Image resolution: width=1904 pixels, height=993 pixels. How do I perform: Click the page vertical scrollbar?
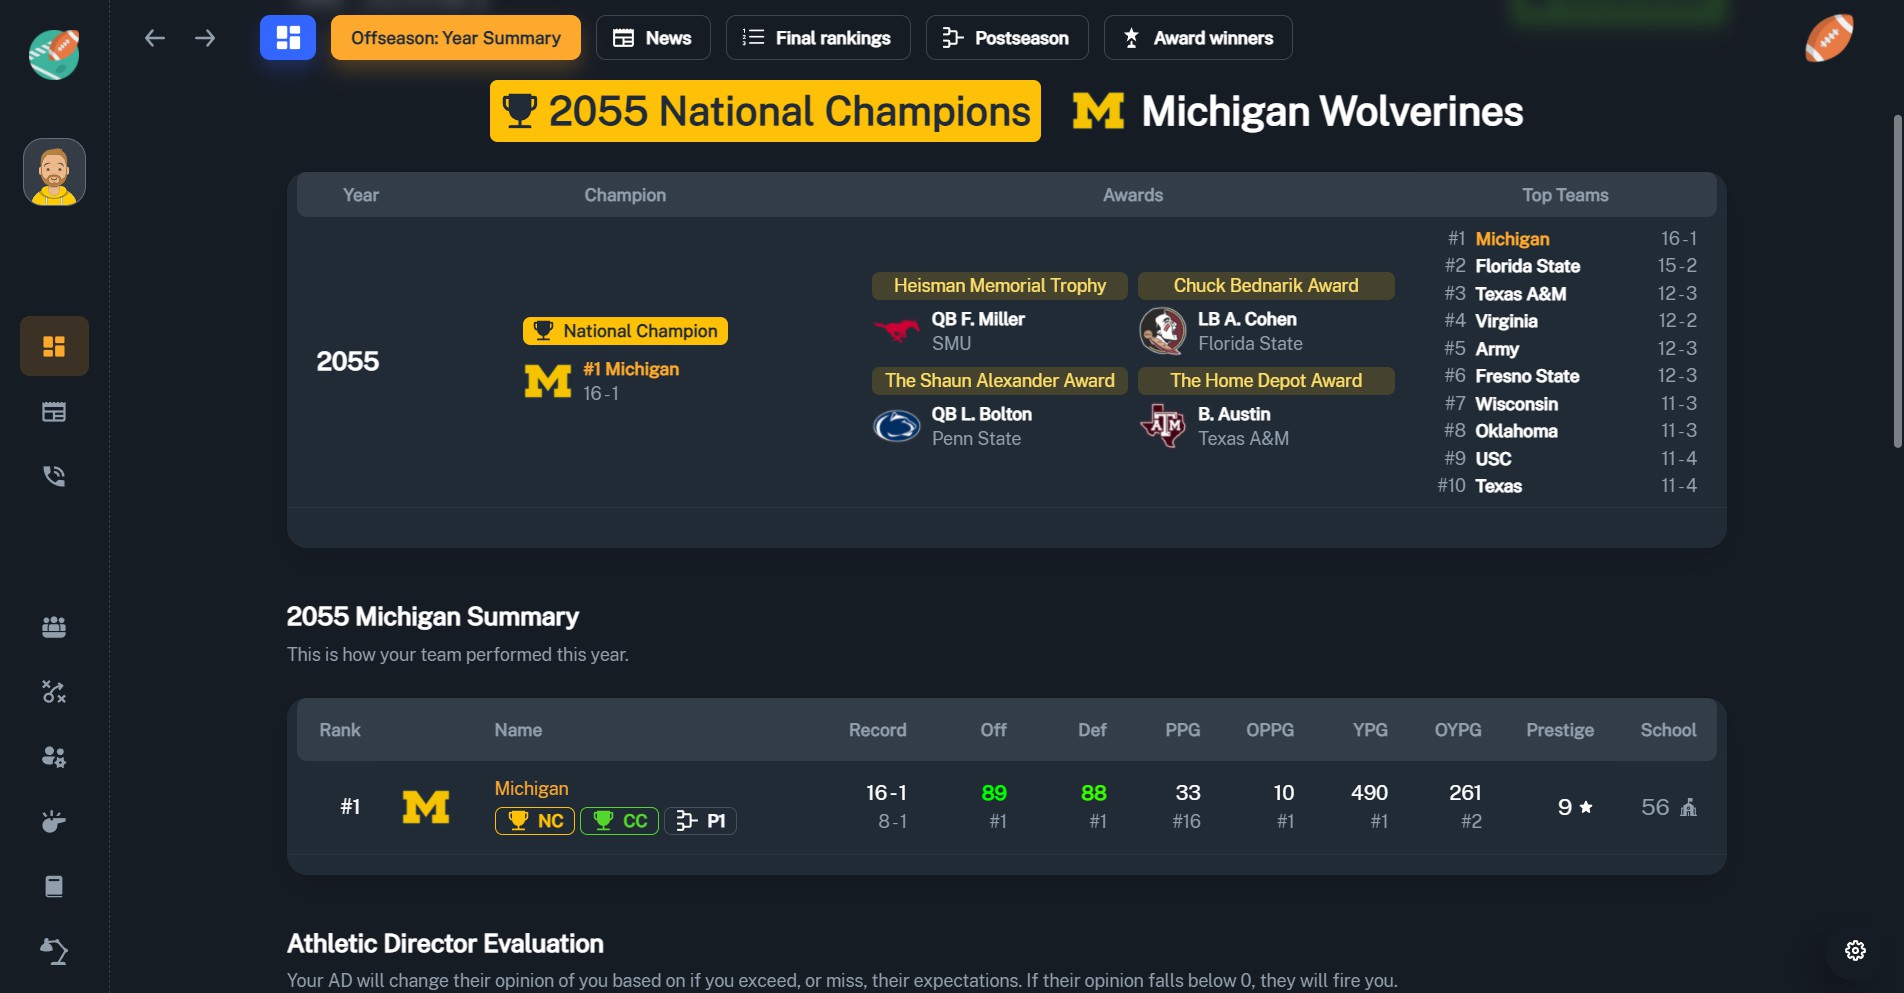[1897, 280]
